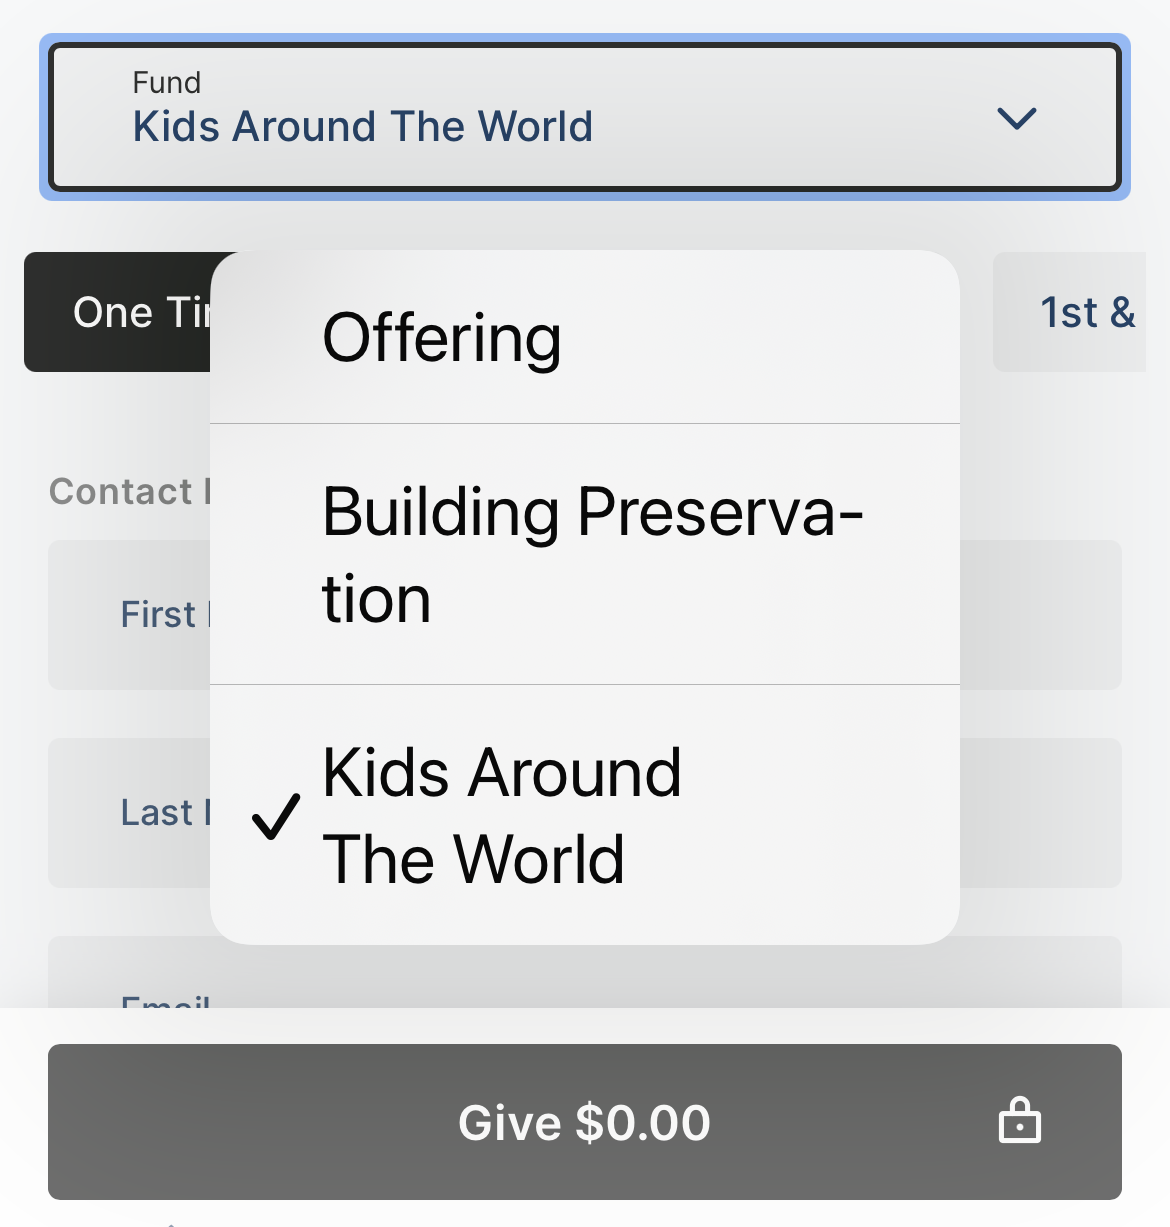Click the selected fund value in Fund field
Viewport: 1170px width, 1227px height.
point(363,127)
